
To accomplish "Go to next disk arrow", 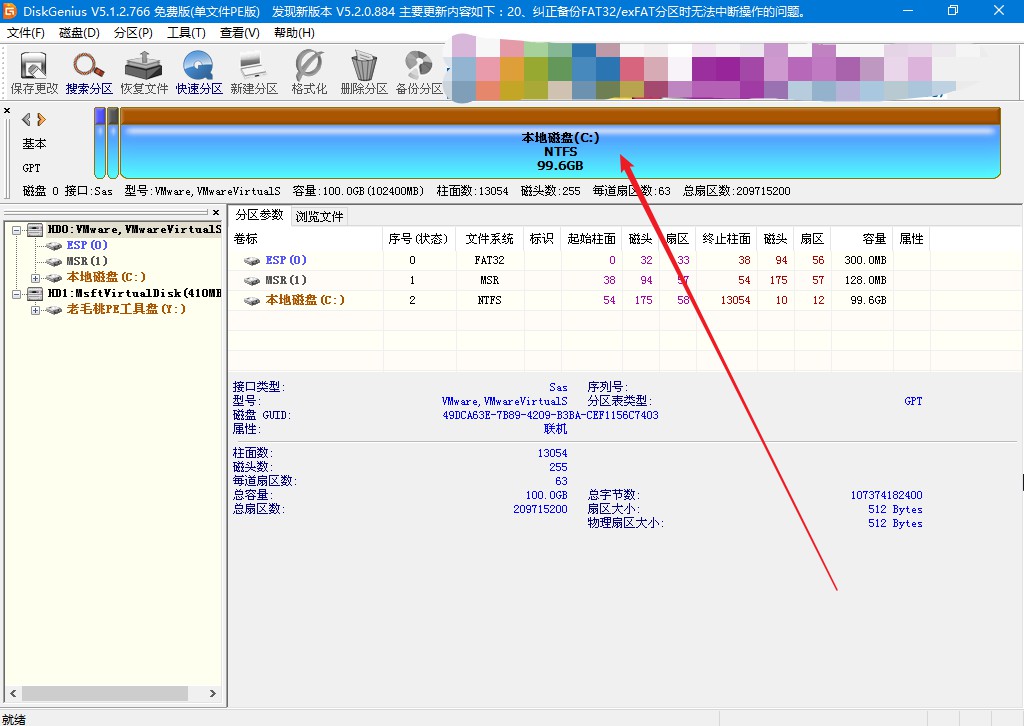I will coord(41,119).
